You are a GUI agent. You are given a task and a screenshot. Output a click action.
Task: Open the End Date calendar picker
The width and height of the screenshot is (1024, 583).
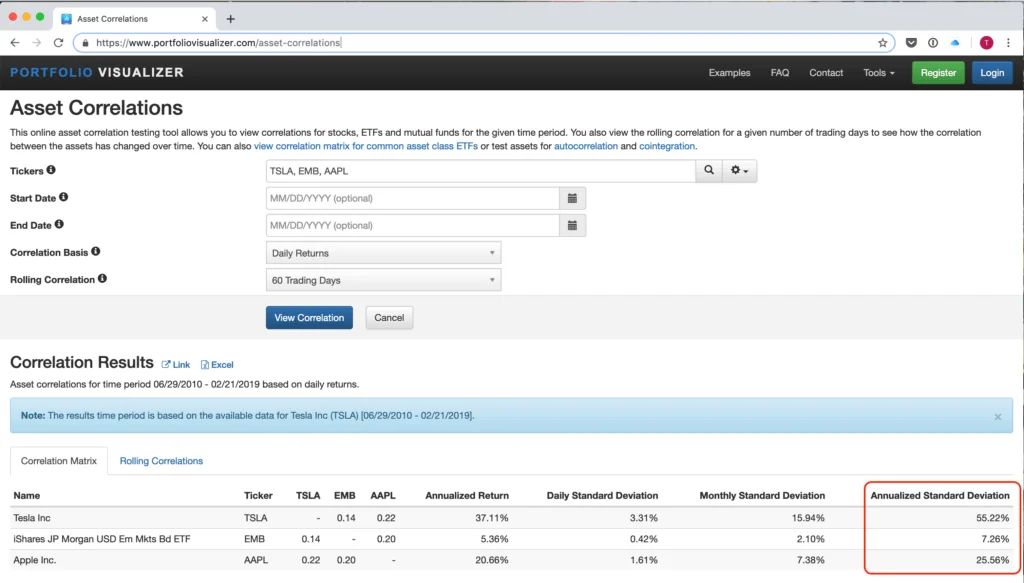(x=572, y=225)
